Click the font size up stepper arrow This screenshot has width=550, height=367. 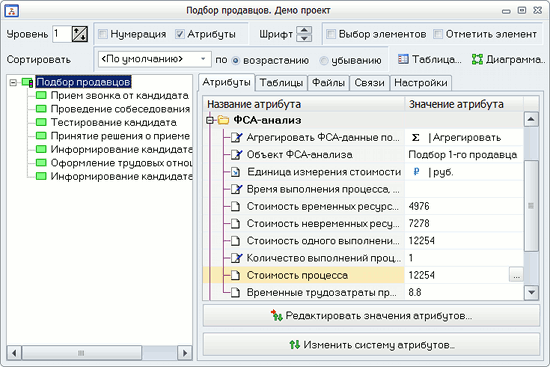(x=304, y=31)
